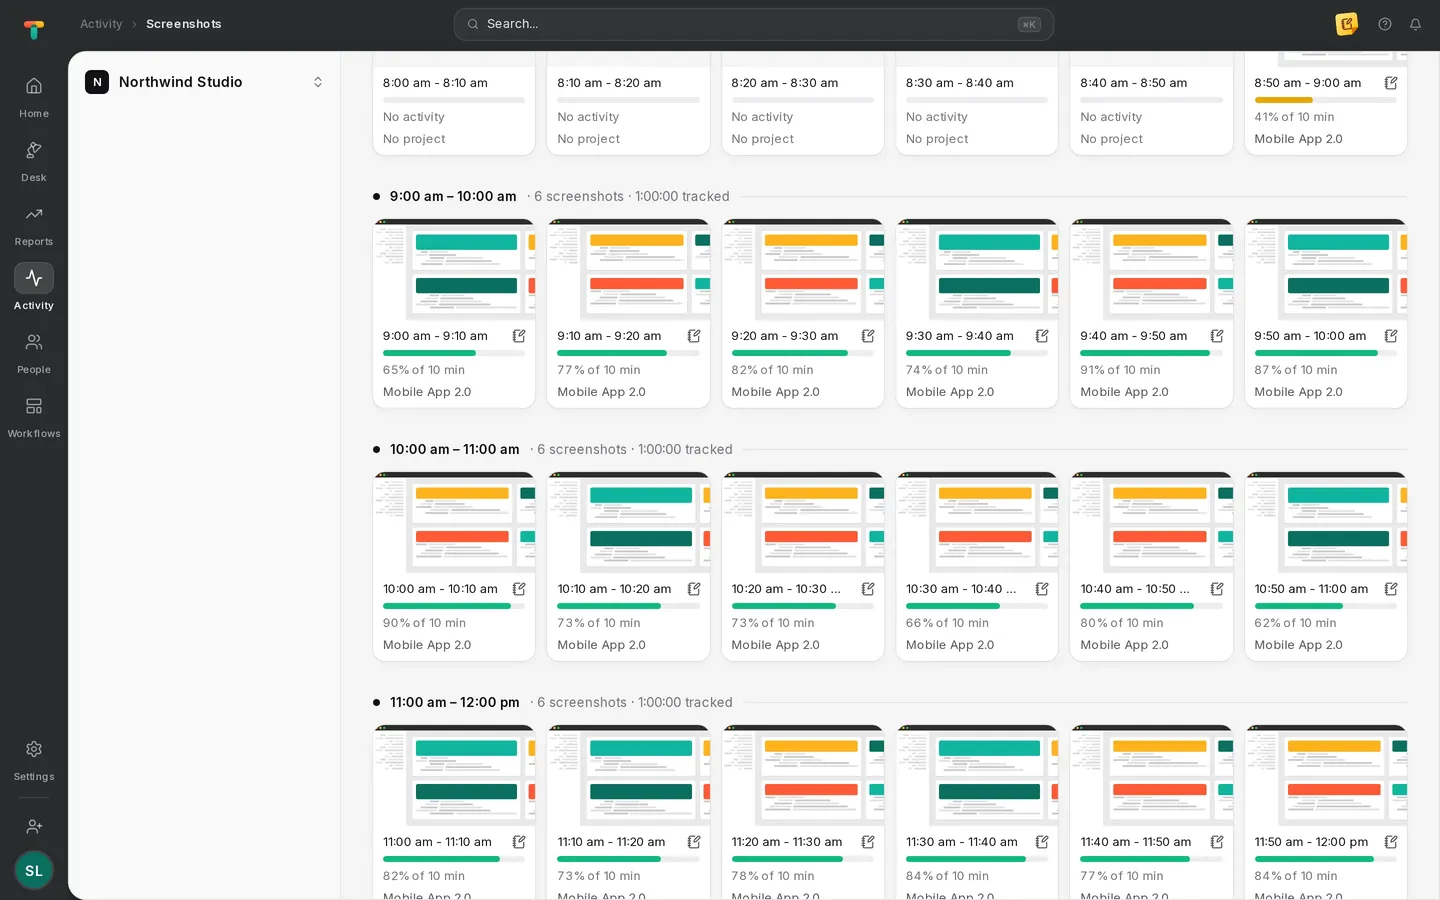Edit the 9:20 am - 9:30 am entry
1440x900 pixels.
868,336
